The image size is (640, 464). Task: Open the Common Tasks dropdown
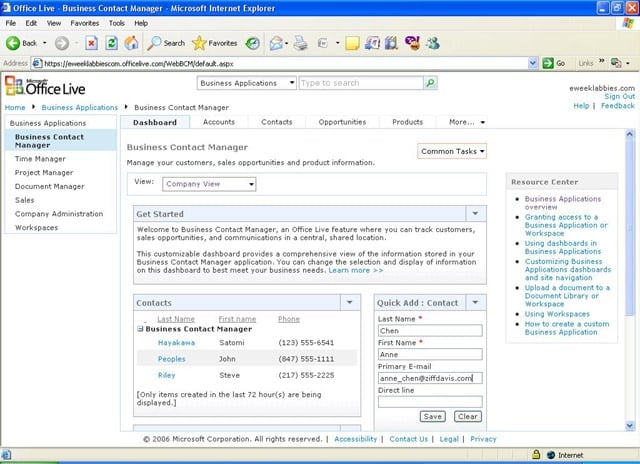[x=452, y=151]
